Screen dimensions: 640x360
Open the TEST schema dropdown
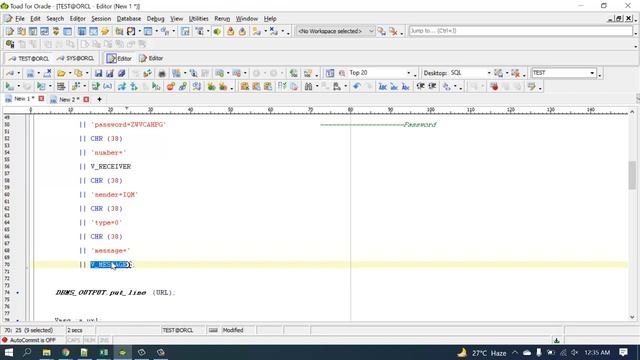pos(592,73)
